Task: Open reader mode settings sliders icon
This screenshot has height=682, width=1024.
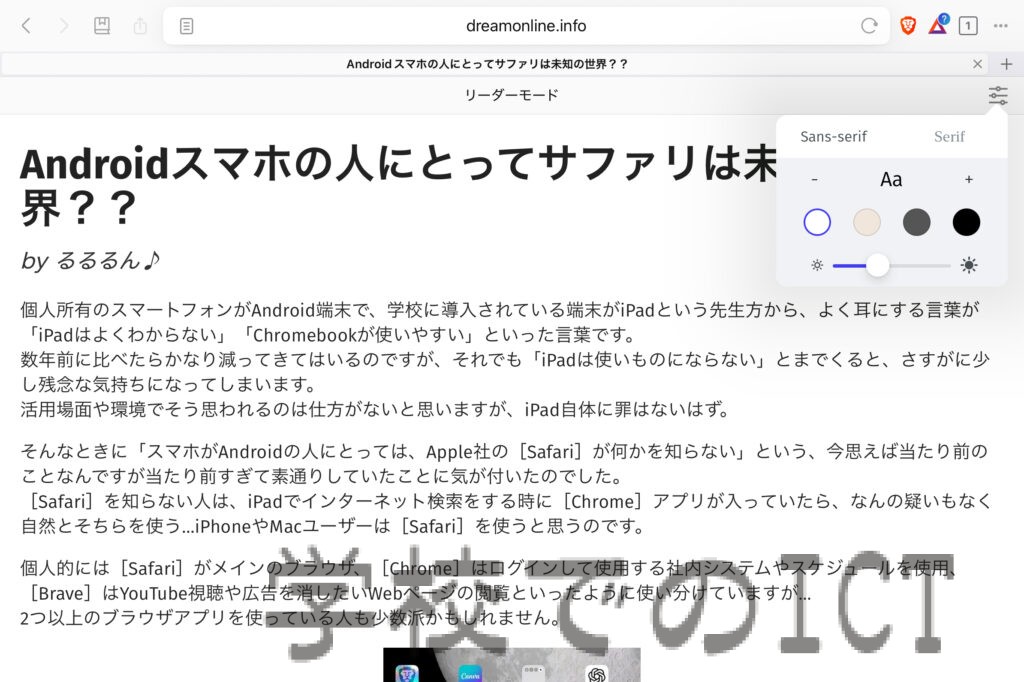Action: click(998, 95)
